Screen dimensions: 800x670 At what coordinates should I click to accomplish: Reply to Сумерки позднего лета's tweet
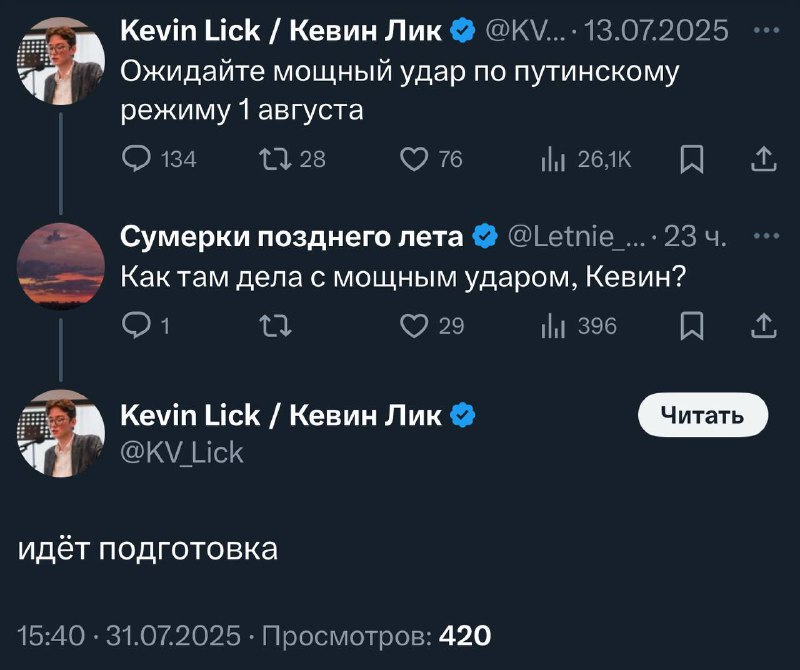(136, 325)
